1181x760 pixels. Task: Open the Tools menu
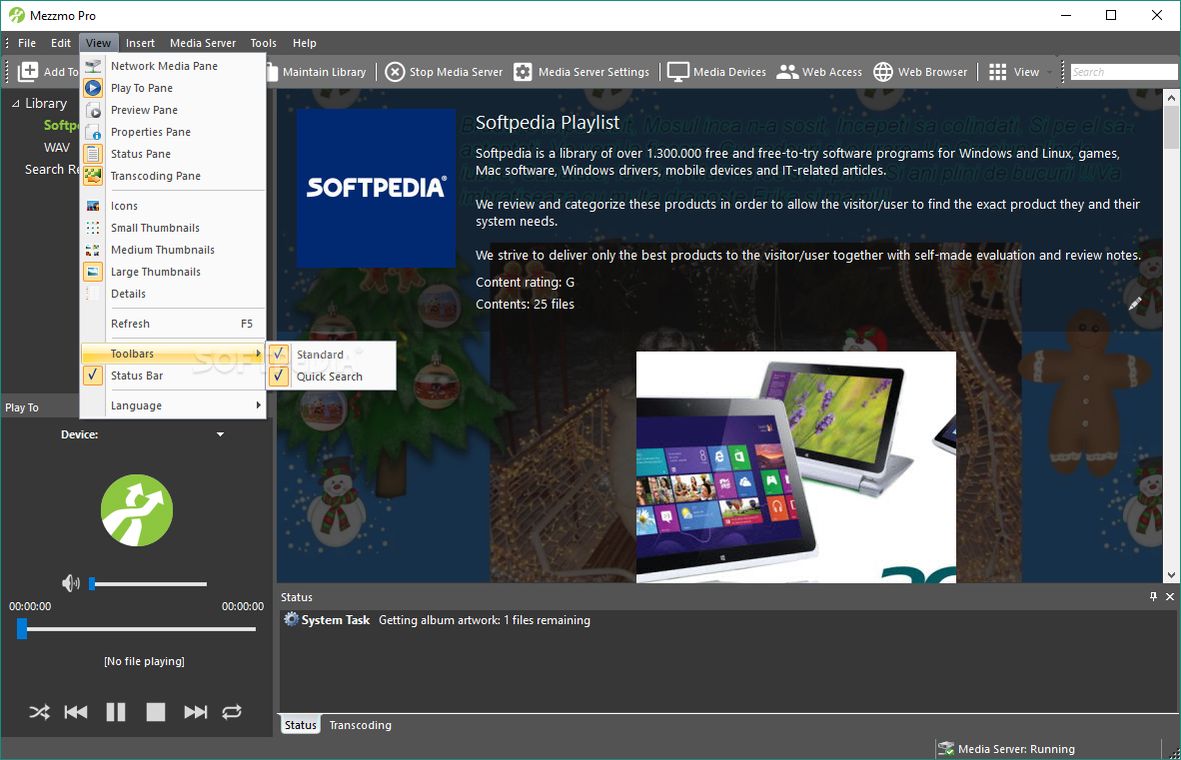[264, 43]
